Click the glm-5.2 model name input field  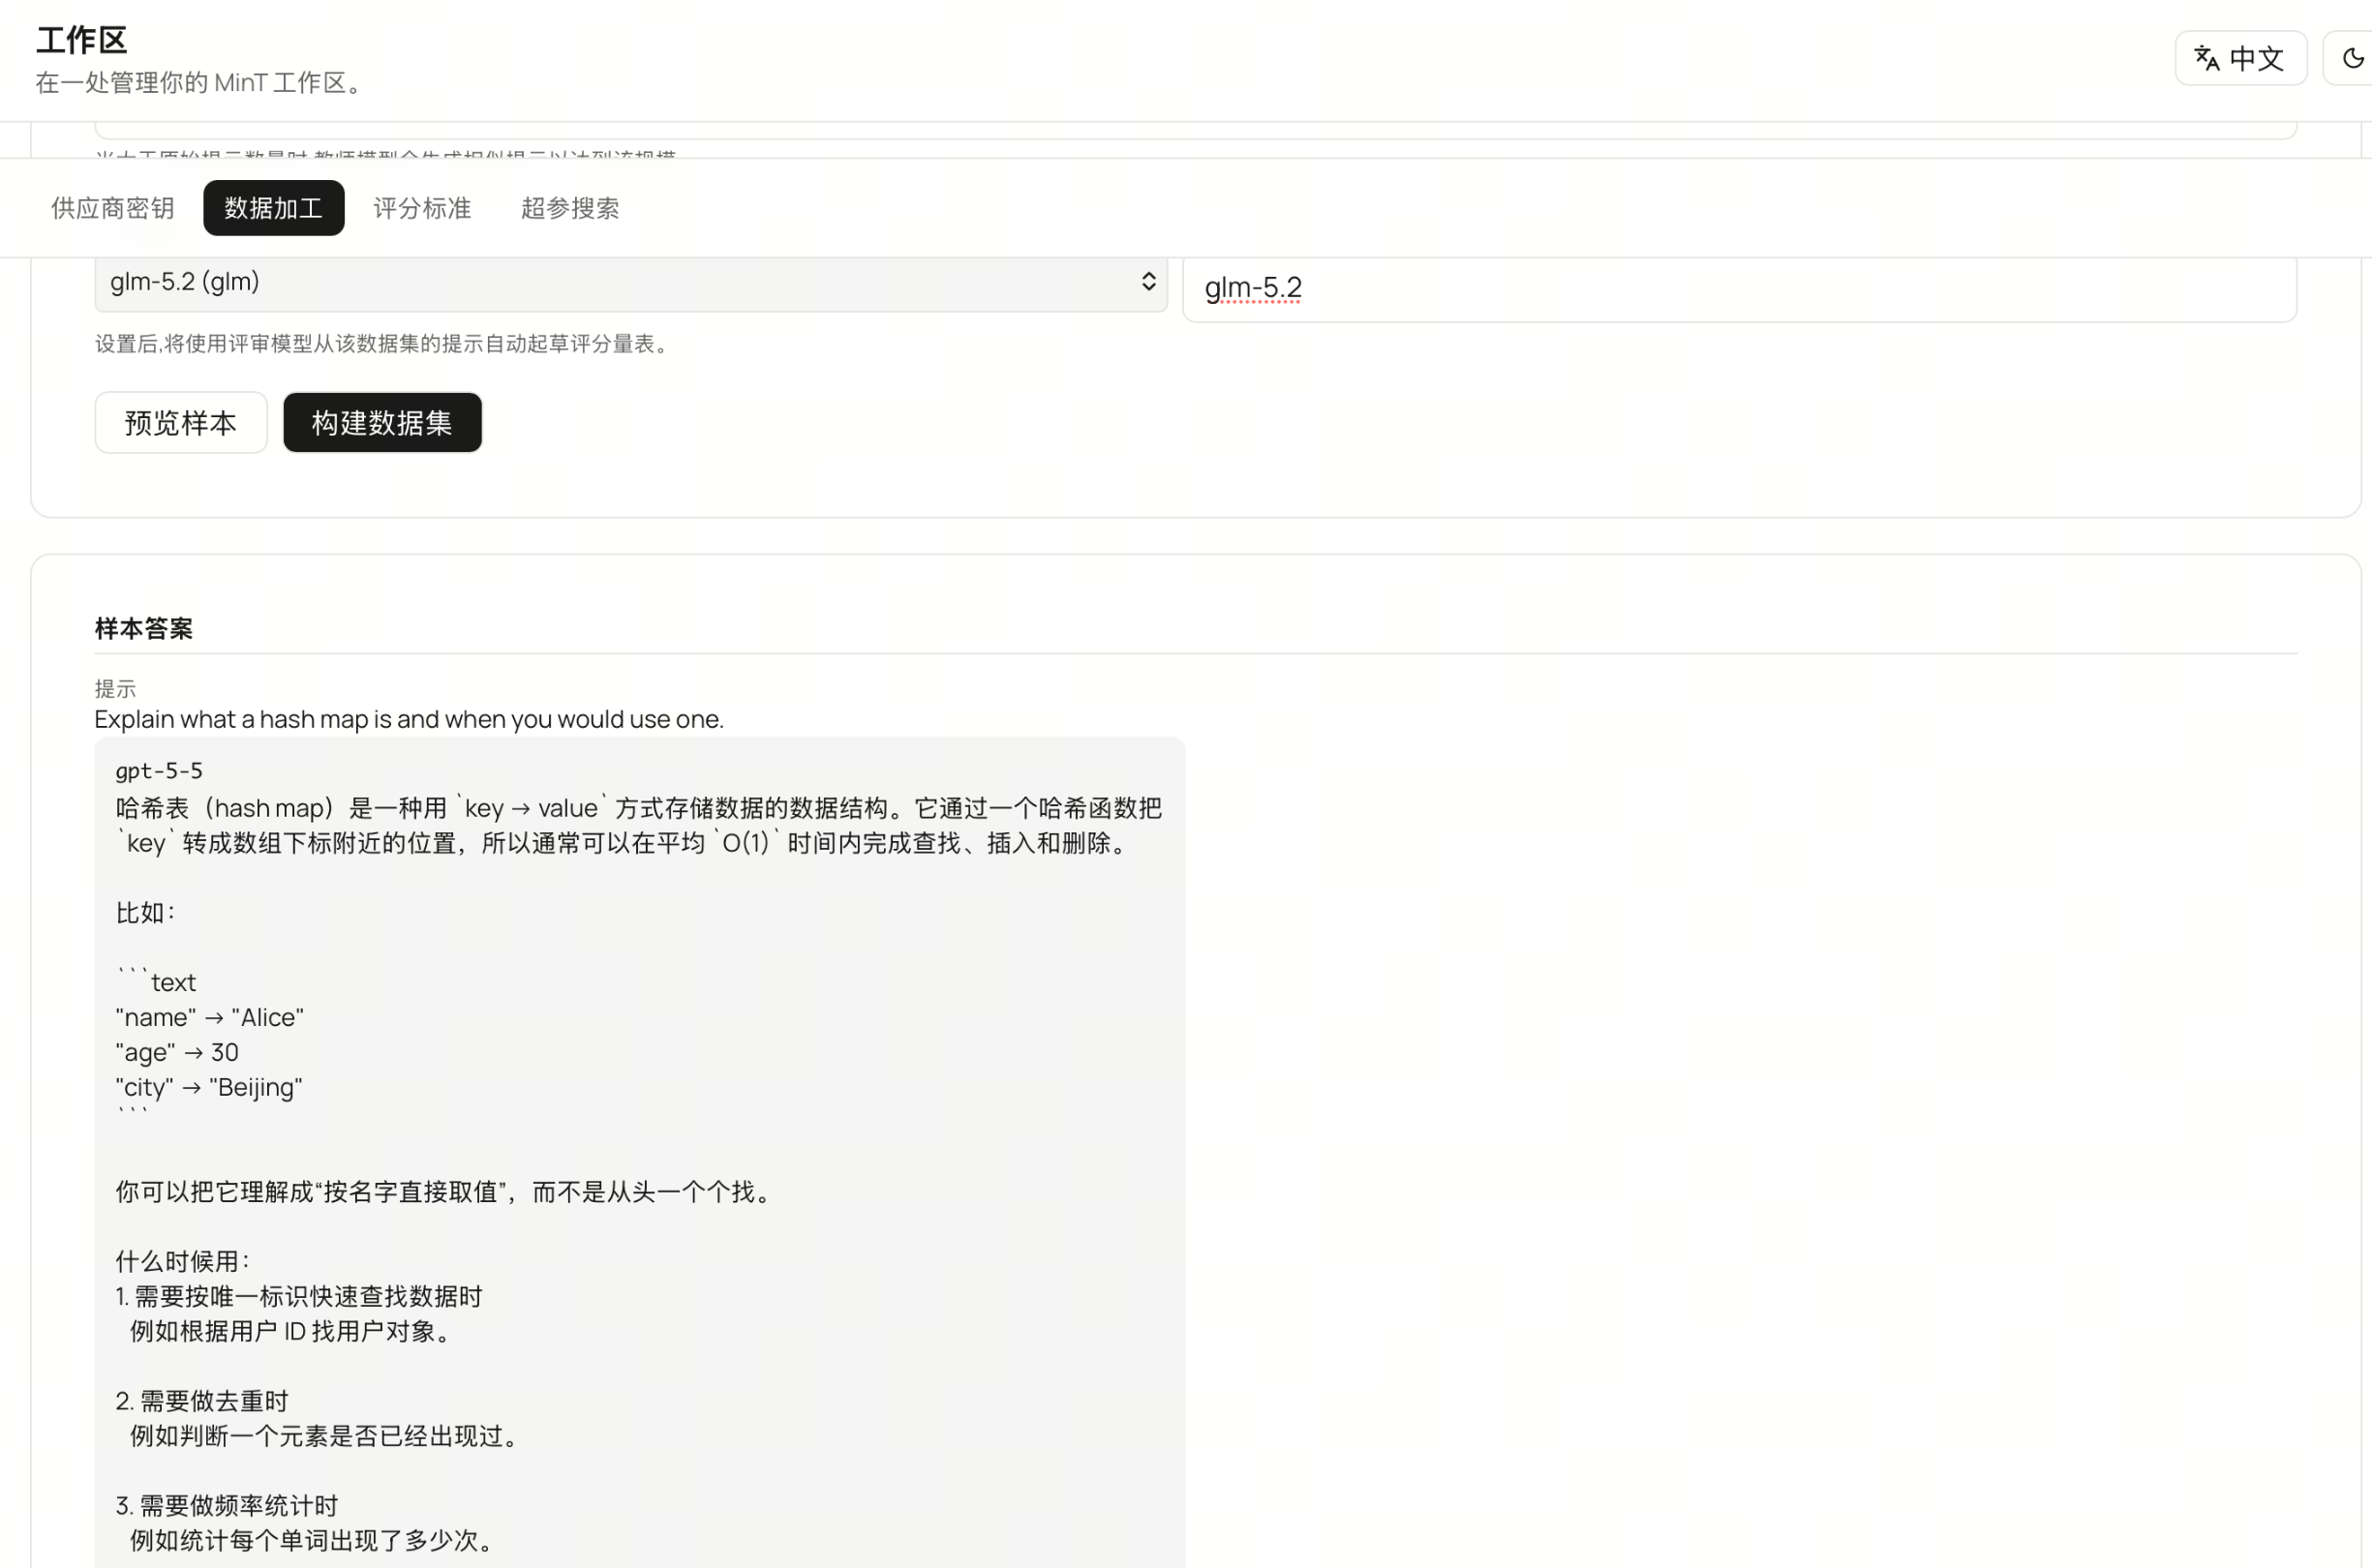point(1739,288)
